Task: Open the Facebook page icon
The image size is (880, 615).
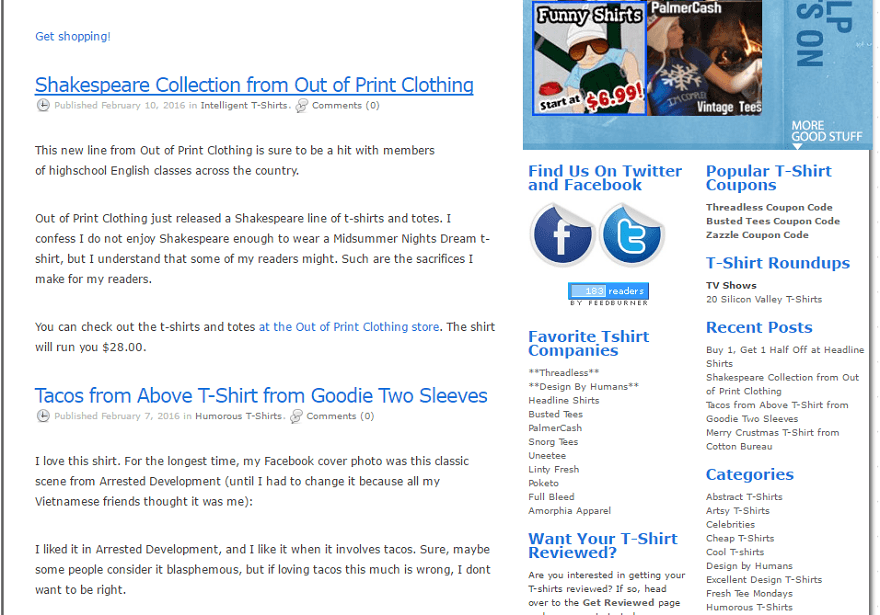Action: [562, 235]
